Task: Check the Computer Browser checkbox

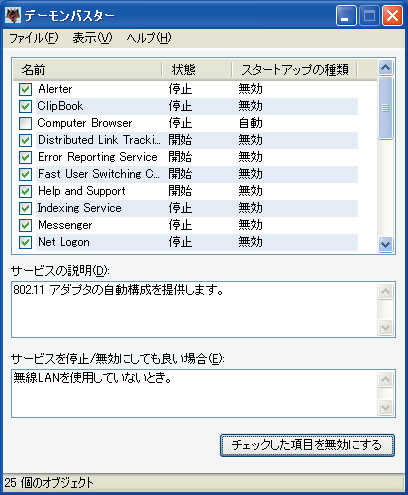Action: pyautogui.click(x=25, y=123)
